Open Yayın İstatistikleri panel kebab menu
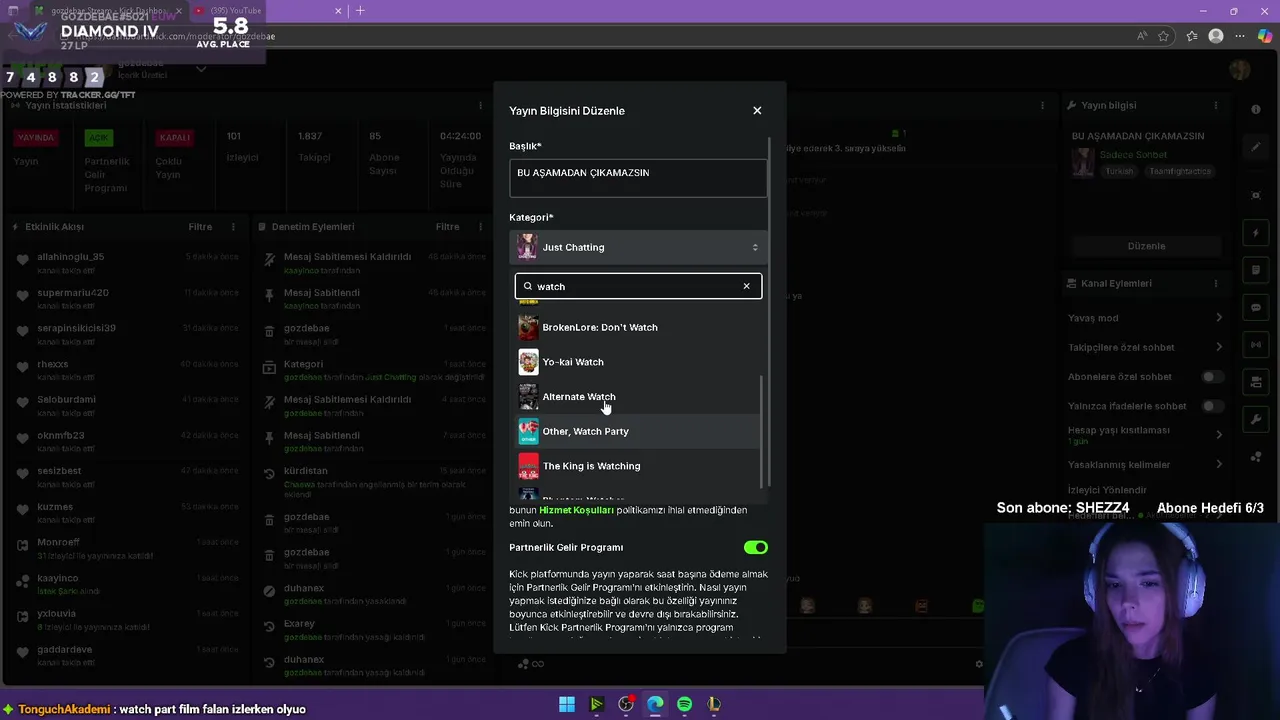This screenshot has width=1280, height=720. (480, 105)
